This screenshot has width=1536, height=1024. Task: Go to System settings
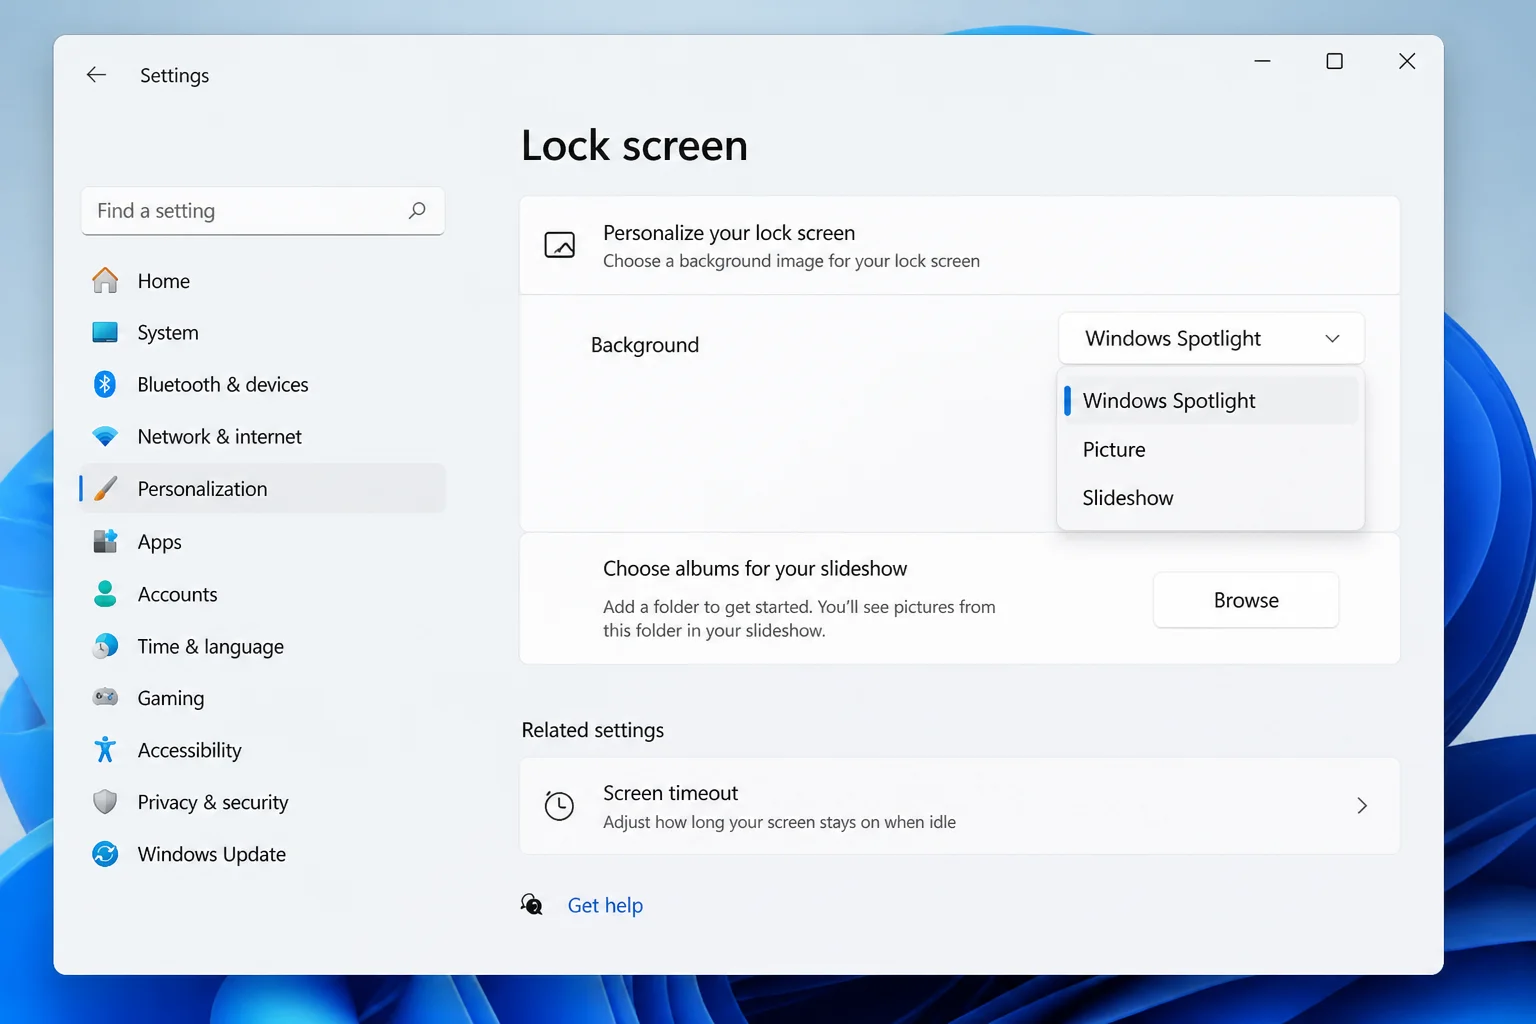point(263,333)
